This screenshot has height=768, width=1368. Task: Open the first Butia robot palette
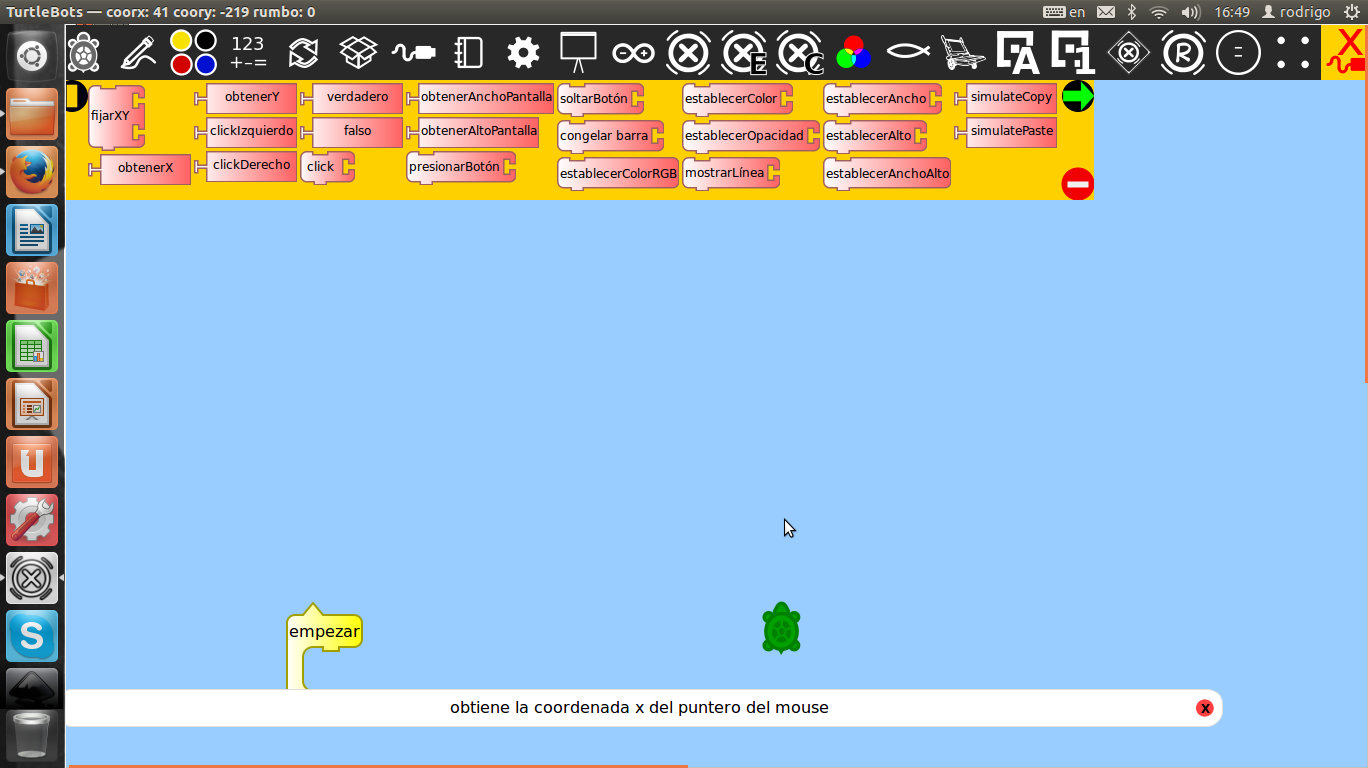pyautogui.click(x=688, y=53)
